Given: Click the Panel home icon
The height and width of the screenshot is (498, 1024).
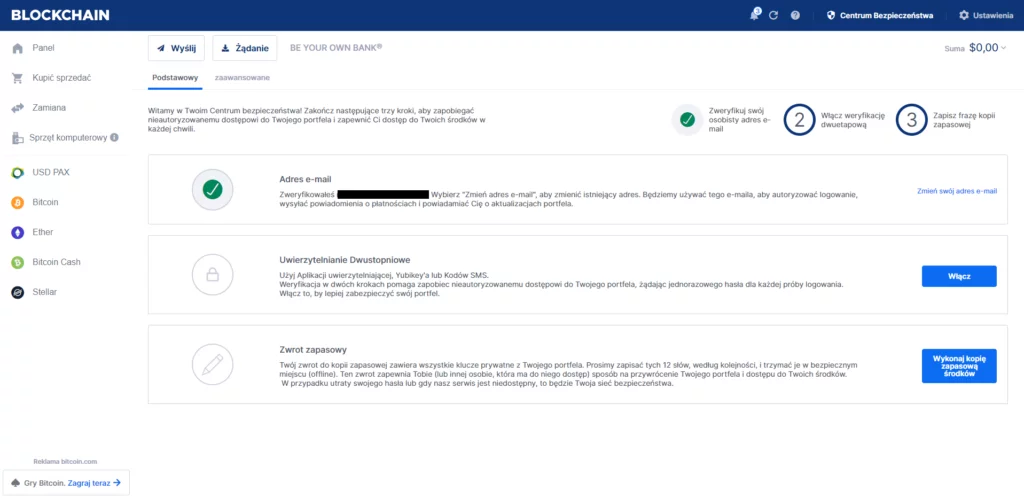Looking at the screenshot, I should click(x=18, y=48).
